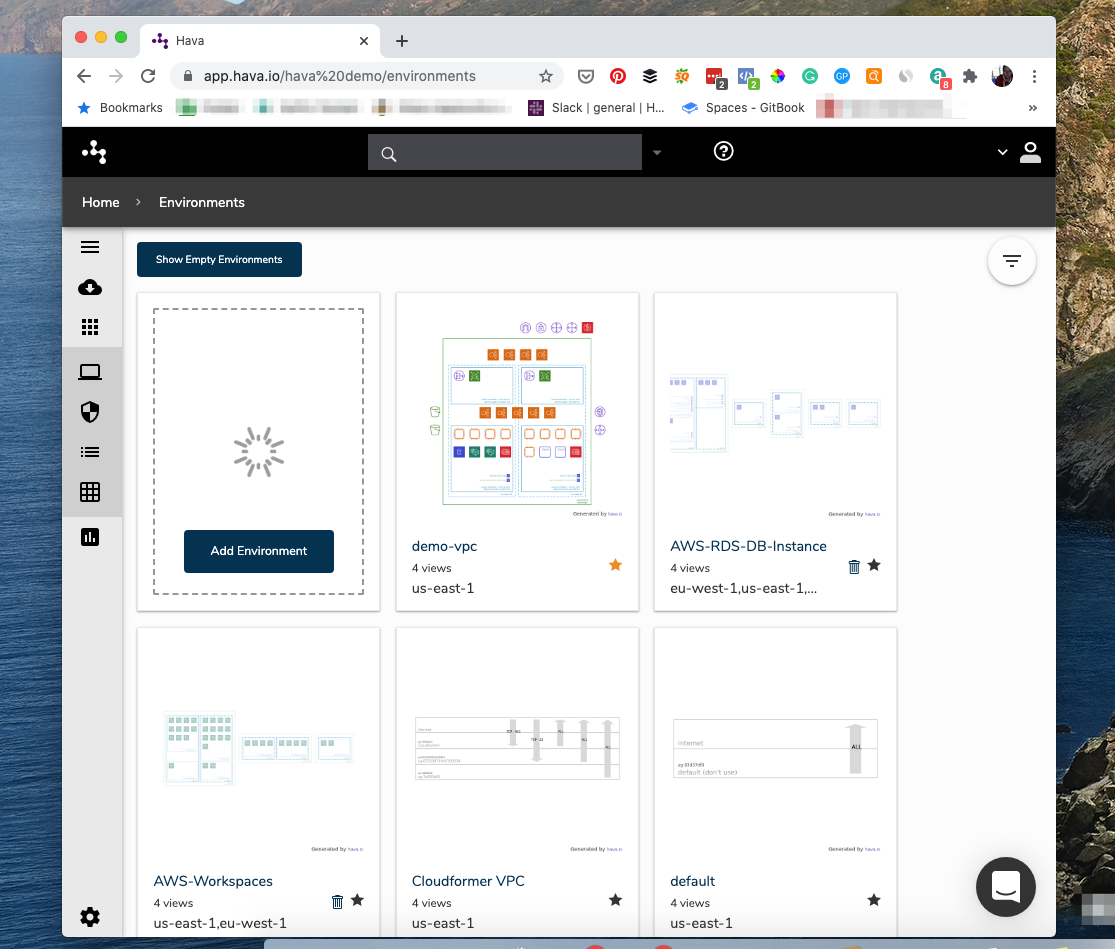Open the filter button on the right
The height and width of the screenshot is (949, 1115).
click(1011, 261)
